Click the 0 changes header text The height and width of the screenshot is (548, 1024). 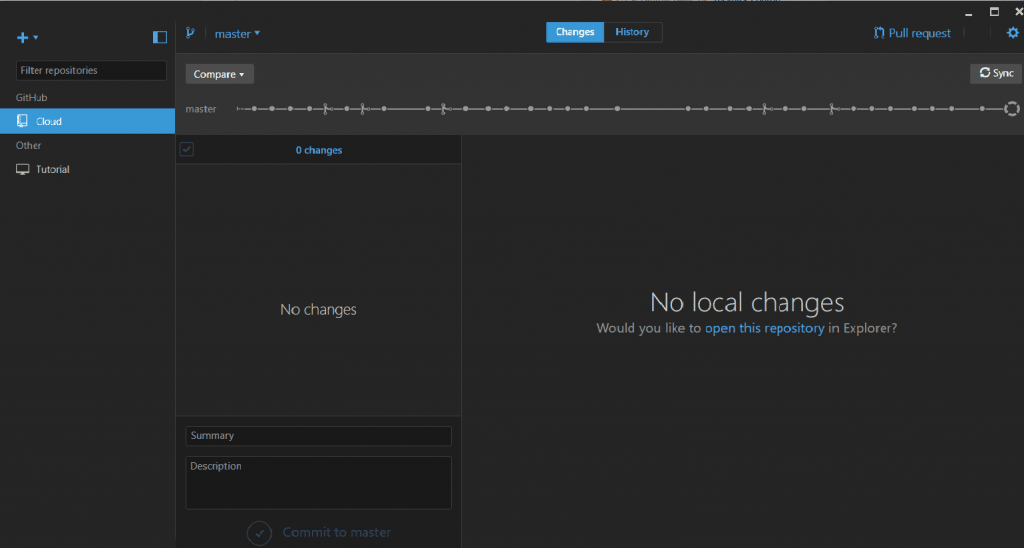pyautogui.click(x=319, y=150)
